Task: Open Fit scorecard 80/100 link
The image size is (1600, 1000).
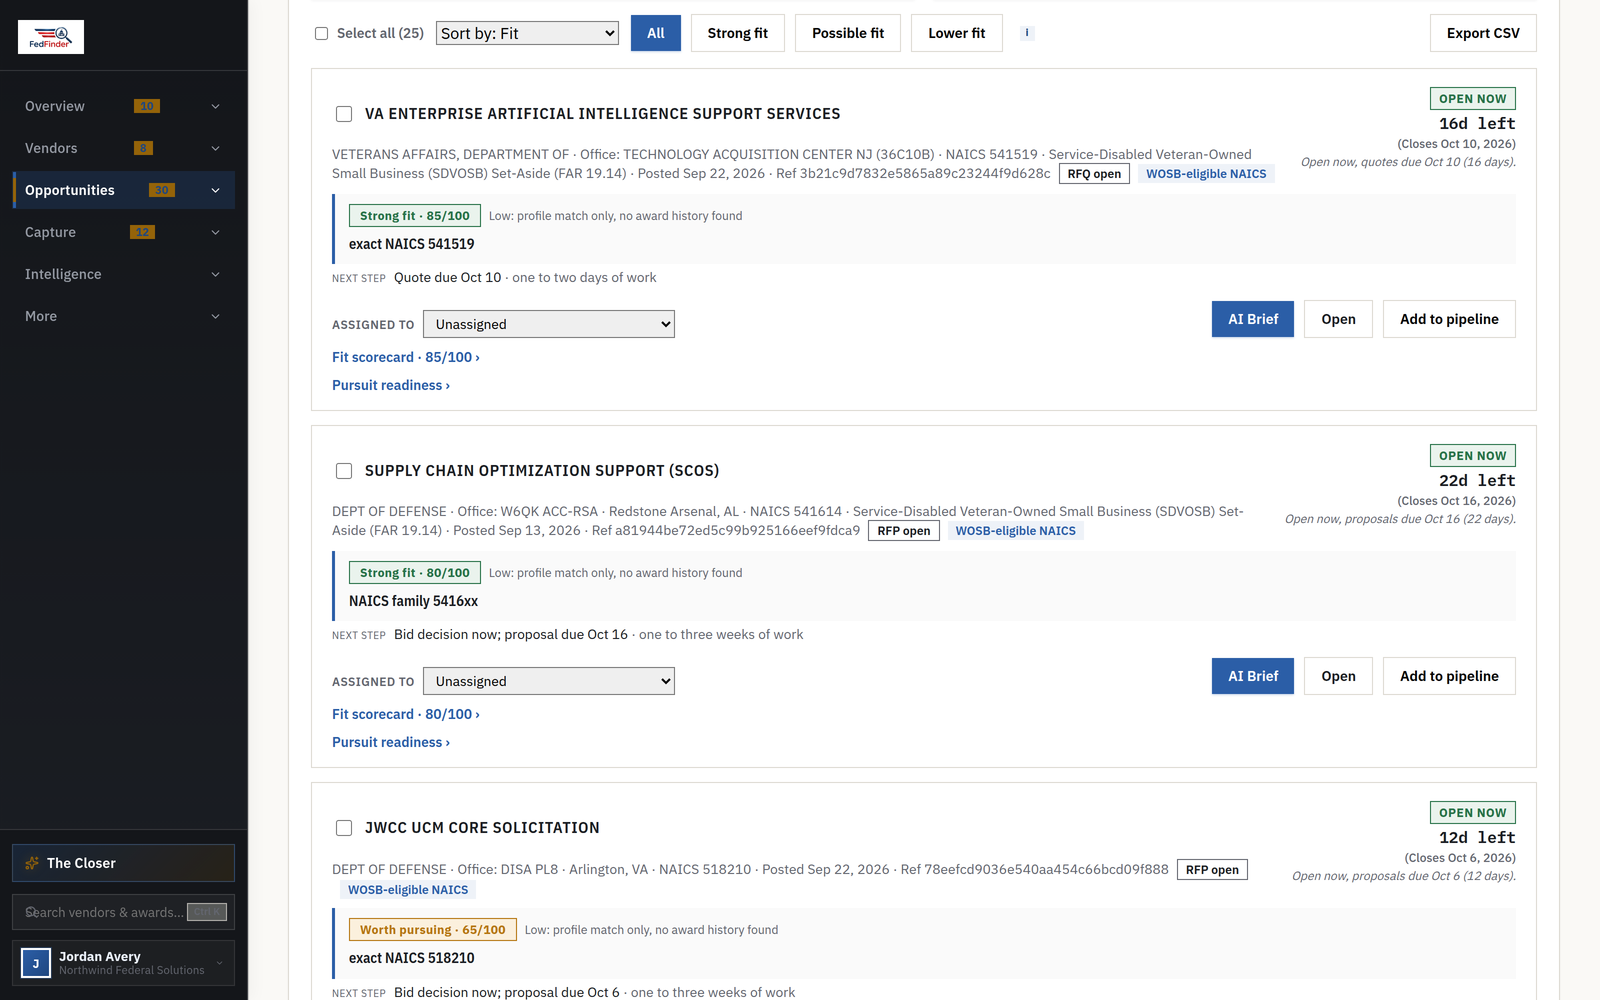Action: coord(406,714)
